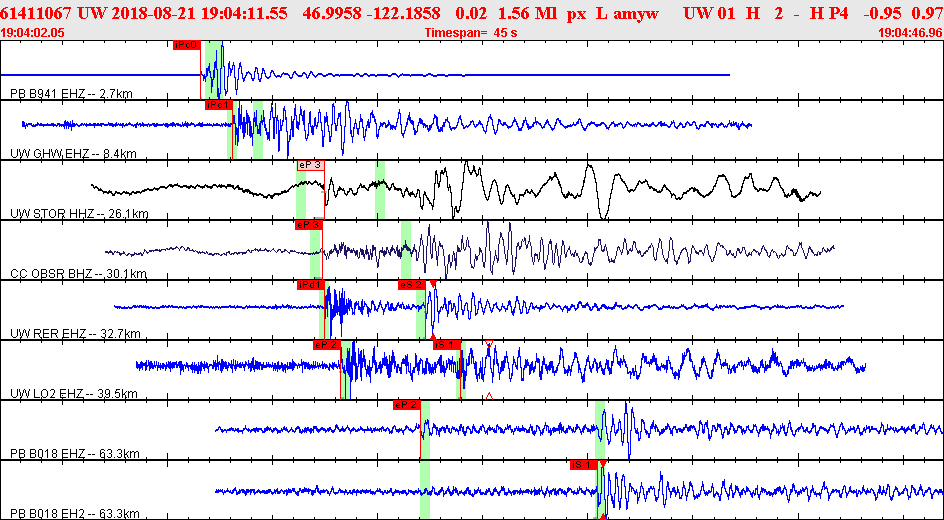Click the eP 2 pick flag on LO2

(327, 345)
